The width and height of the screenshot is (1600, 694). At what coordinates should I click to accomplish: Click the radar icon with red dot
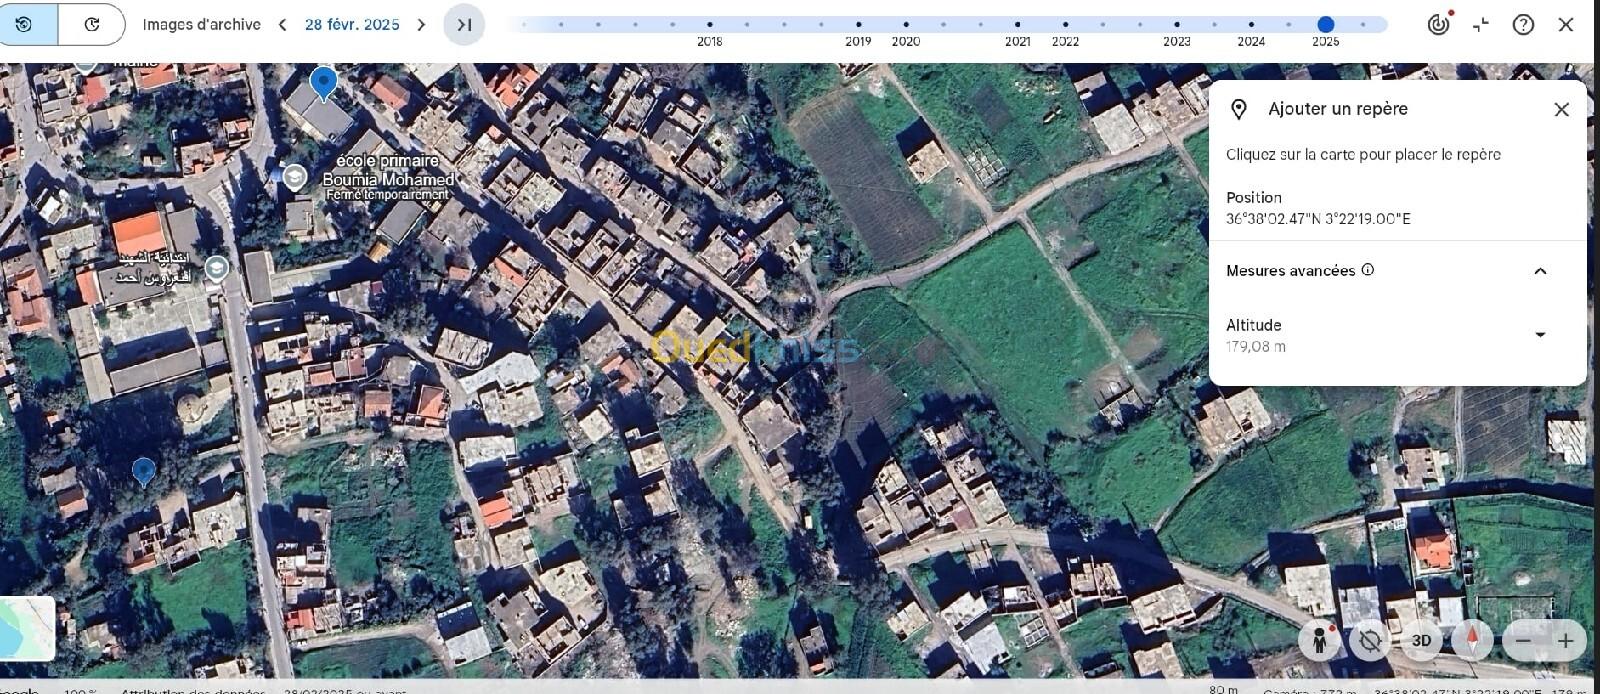(x=1438, y=23)
